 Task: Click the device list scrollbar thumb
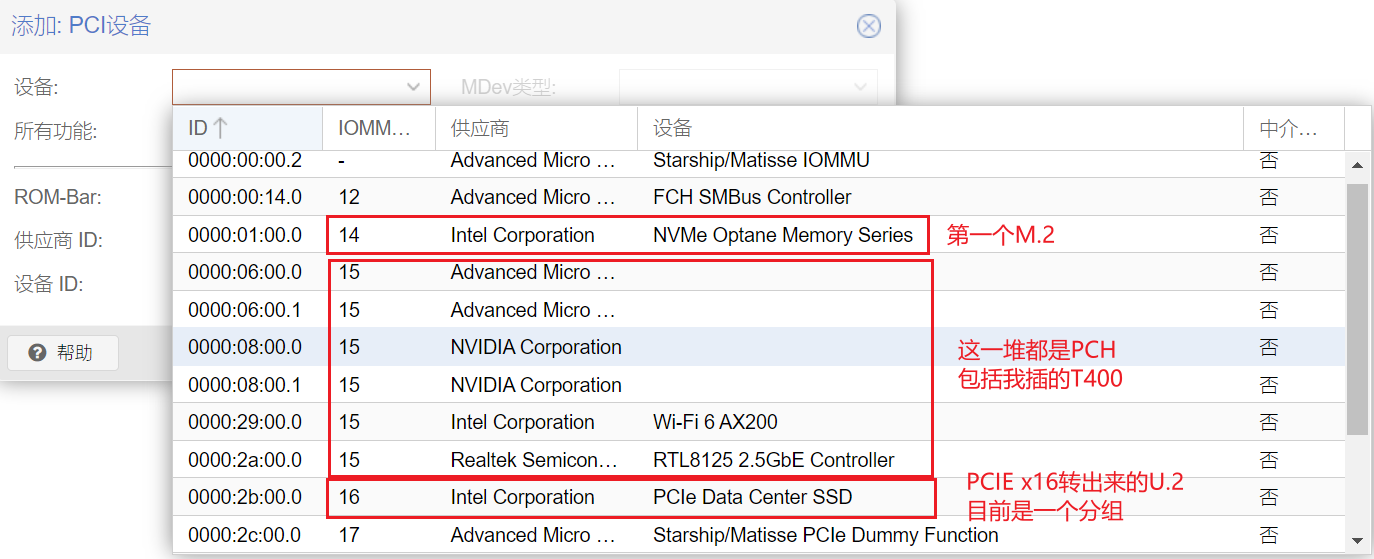1357,309
